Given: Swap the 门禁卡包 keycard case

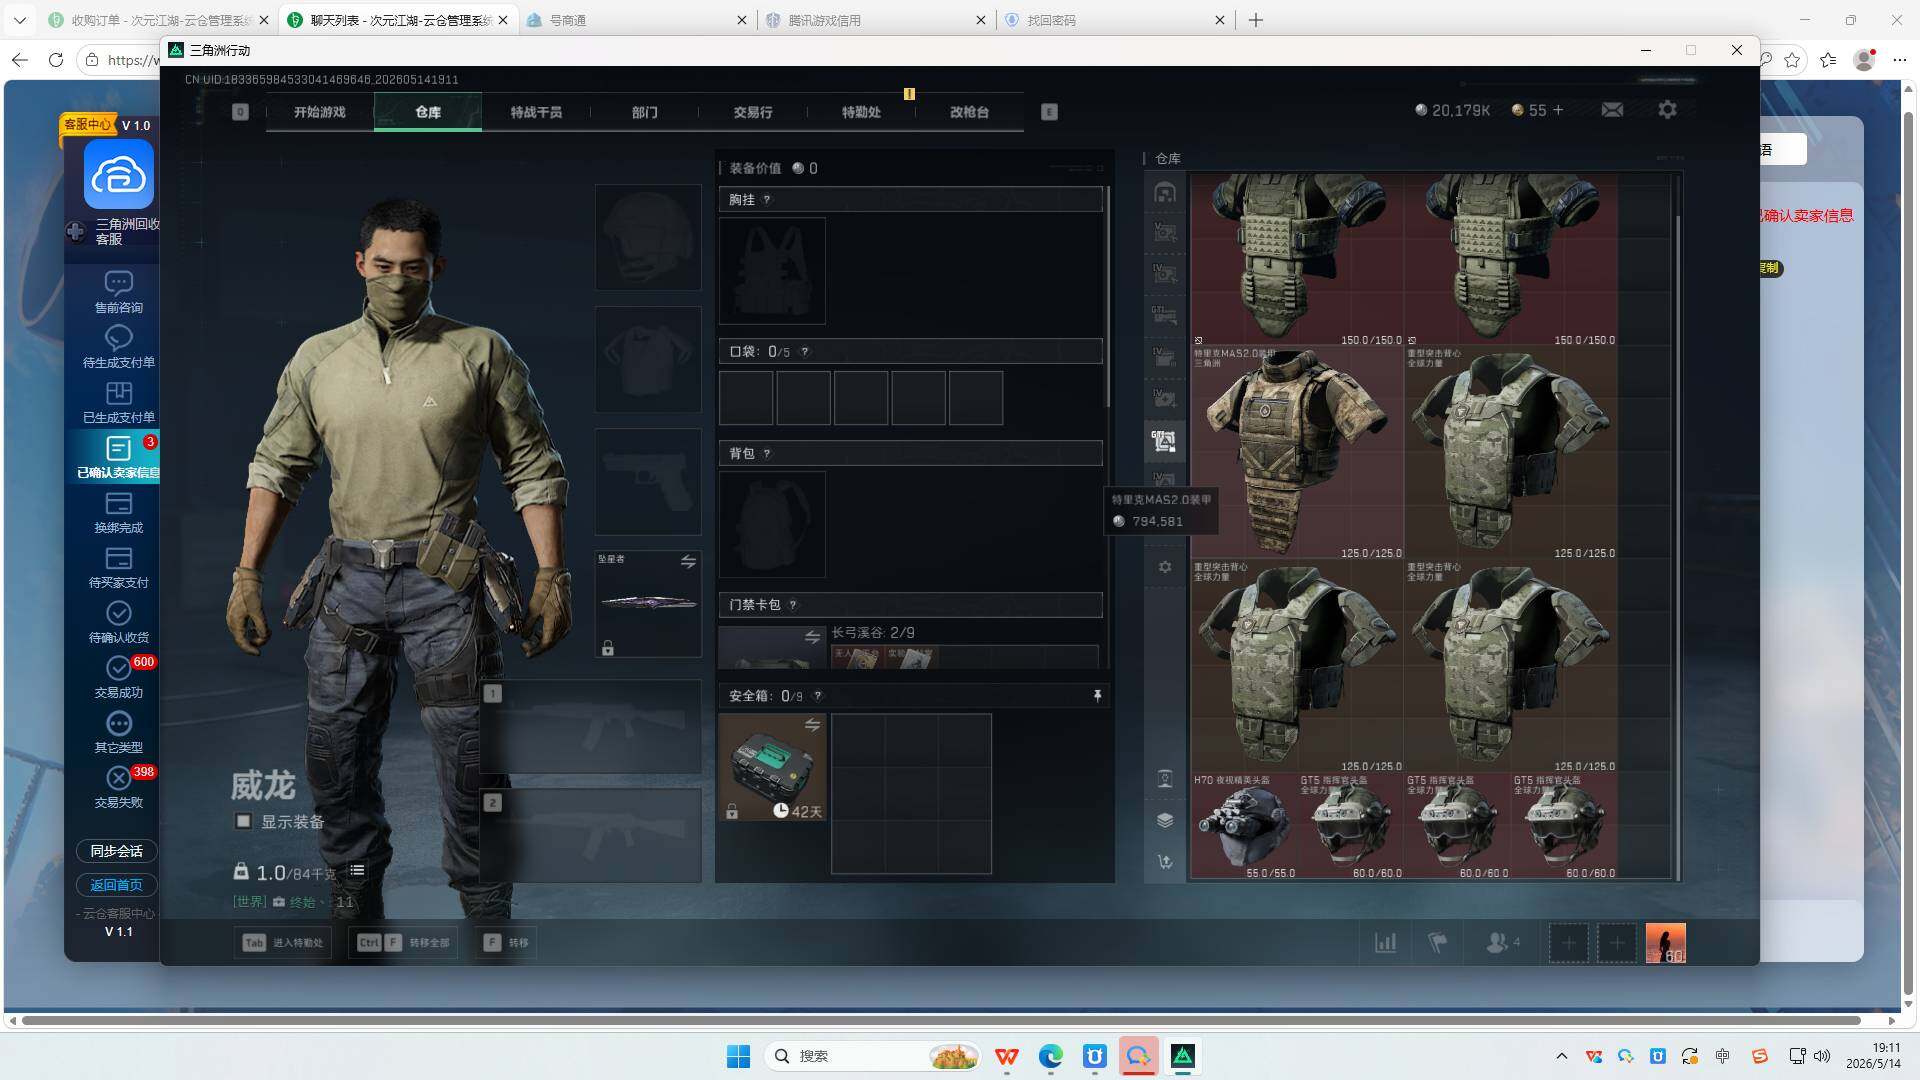Looking at the screenshot, I should [x=812, y=637].
